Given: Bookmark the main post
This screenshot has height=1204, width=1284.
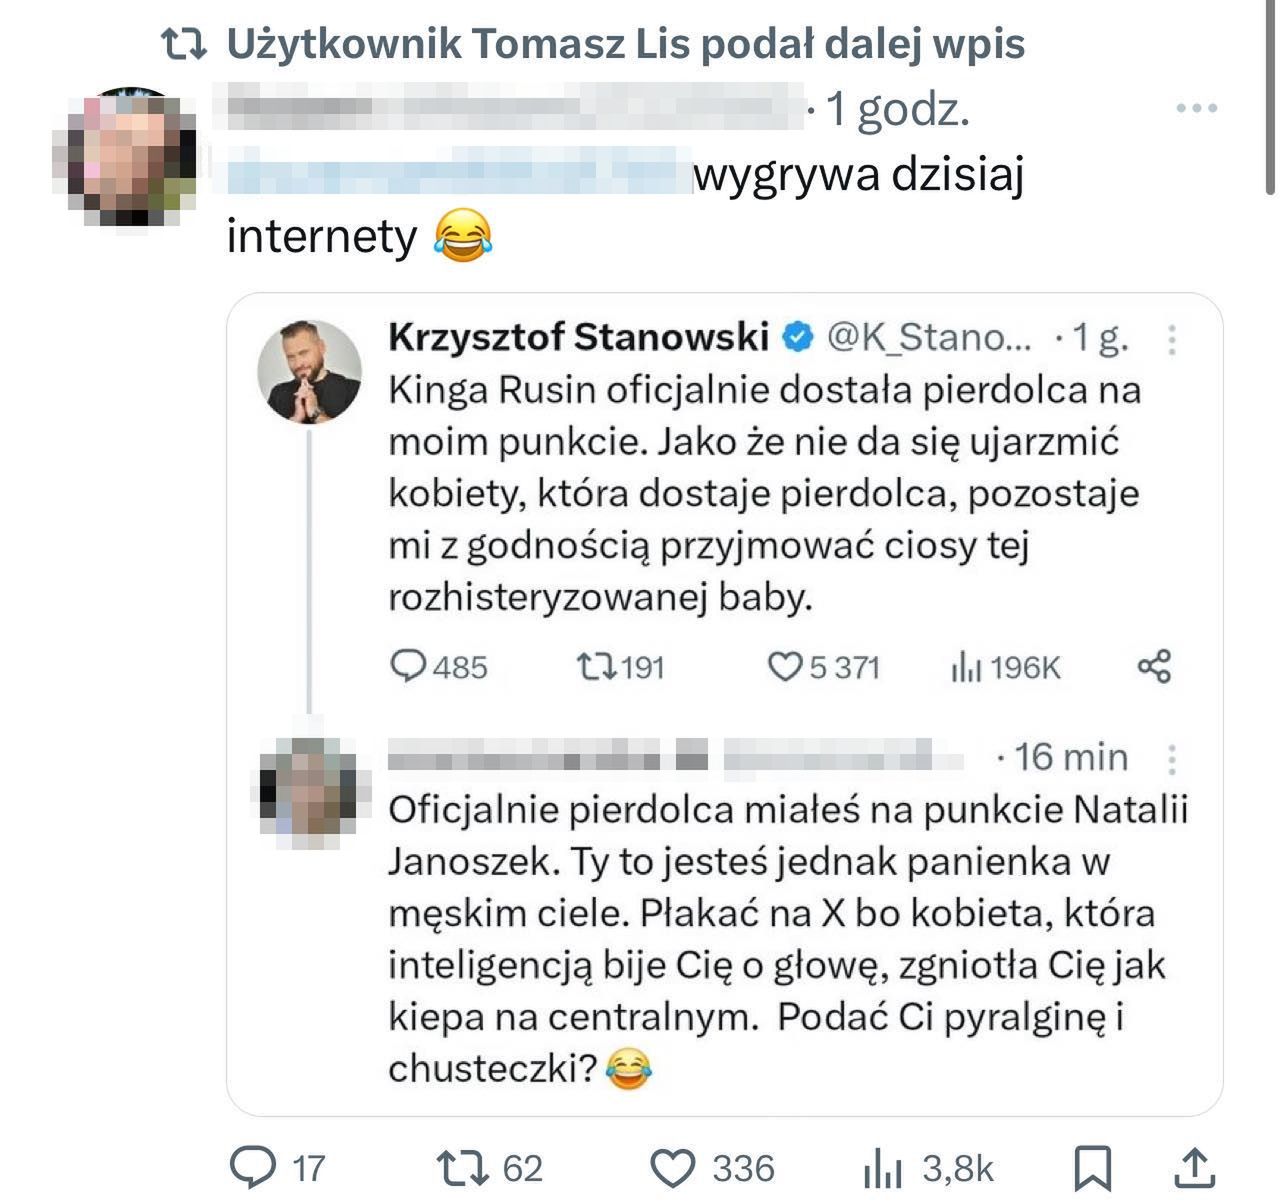Looking at the screenshot, I should (x=1093, y=1167).
